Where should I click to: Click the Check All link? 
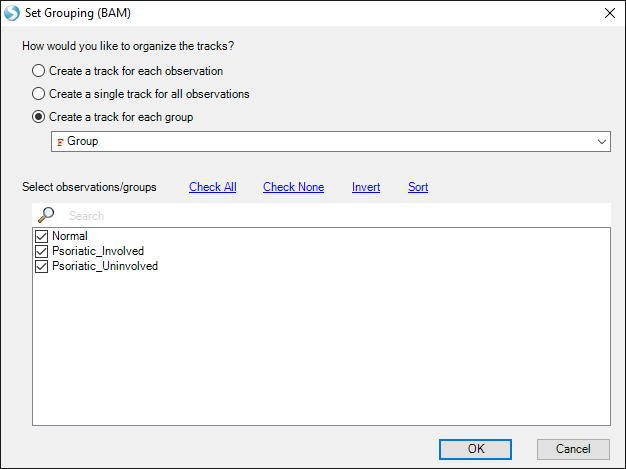click(x=213, y=187)
